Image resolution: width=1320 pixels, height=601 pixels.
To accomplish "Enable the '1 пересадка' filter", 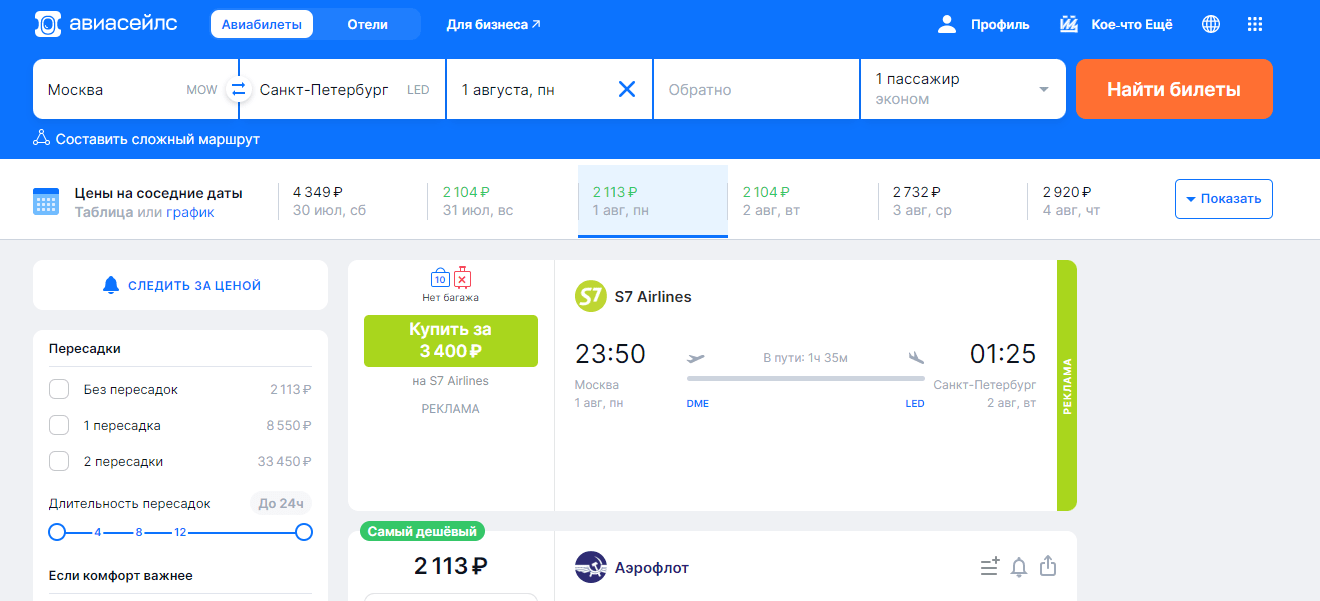I will tap(59, 426).
